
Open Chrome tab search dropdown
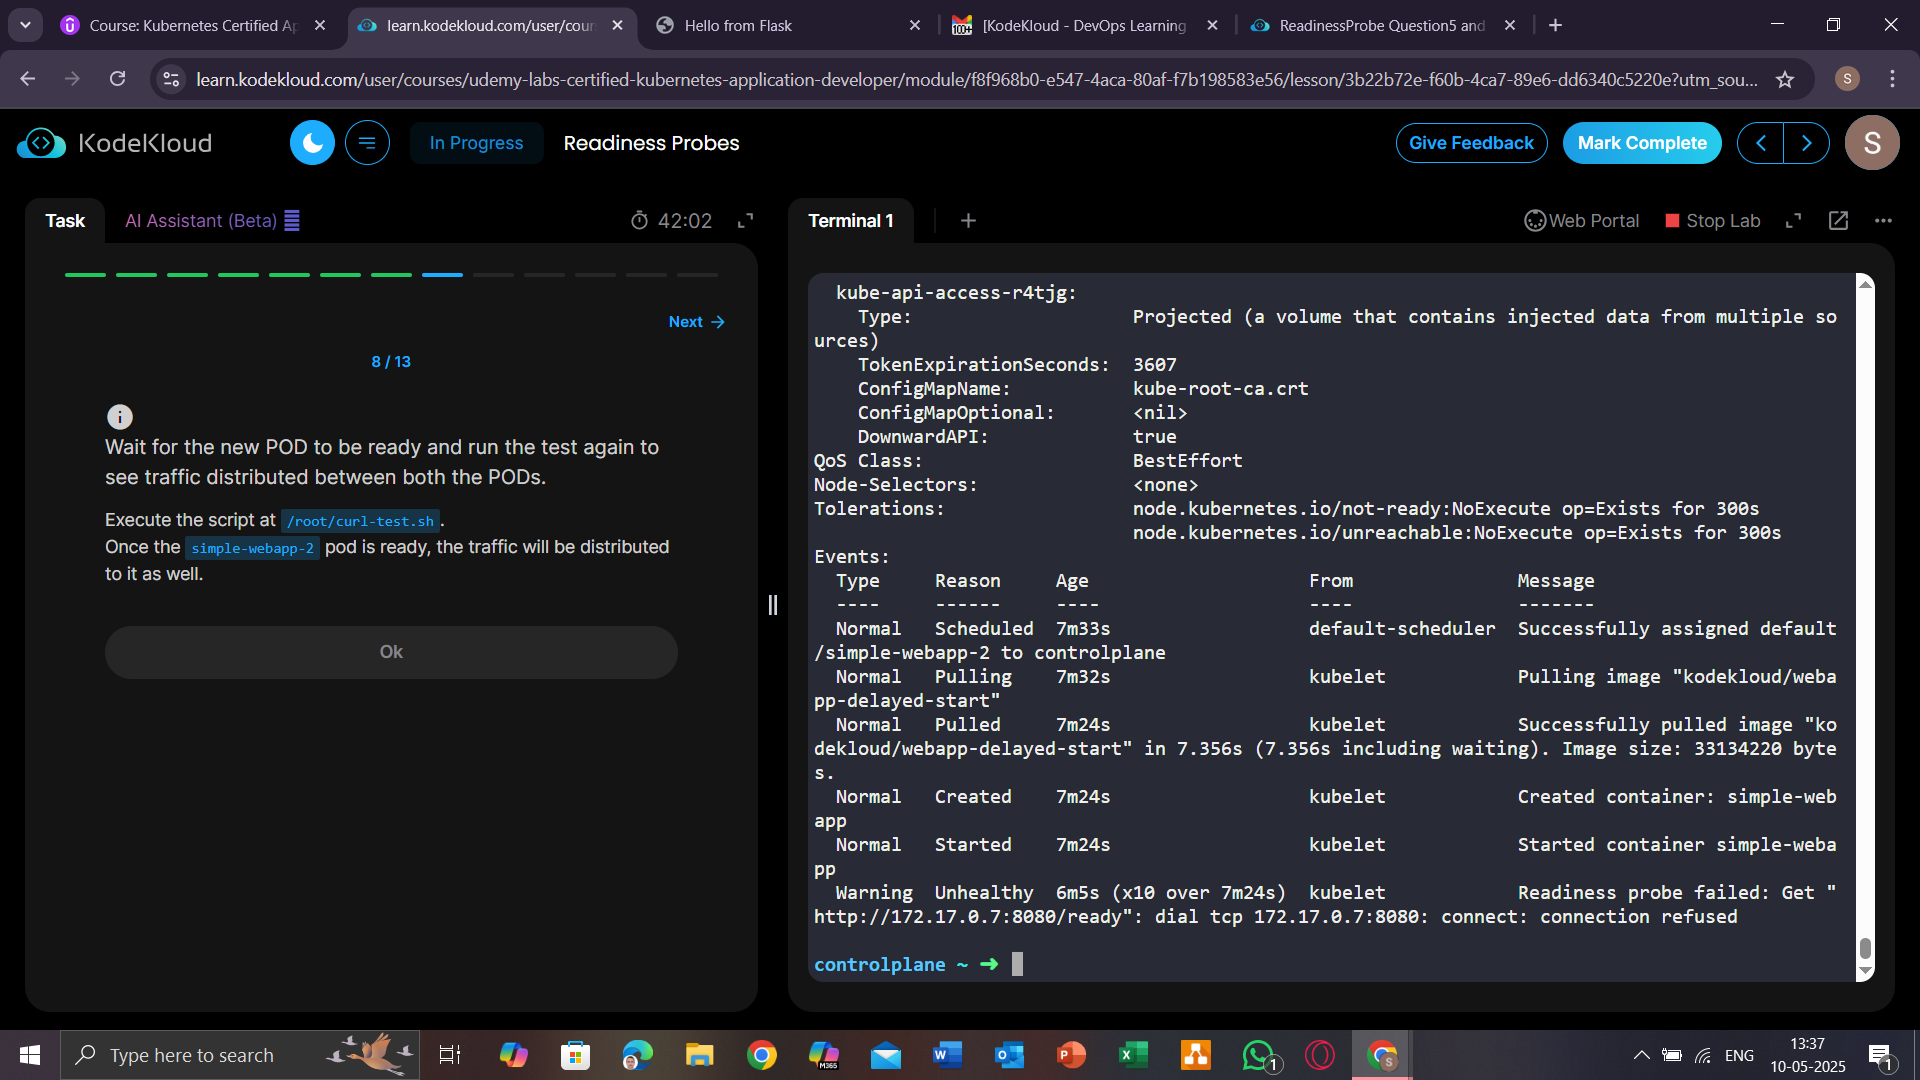point(25,25)
